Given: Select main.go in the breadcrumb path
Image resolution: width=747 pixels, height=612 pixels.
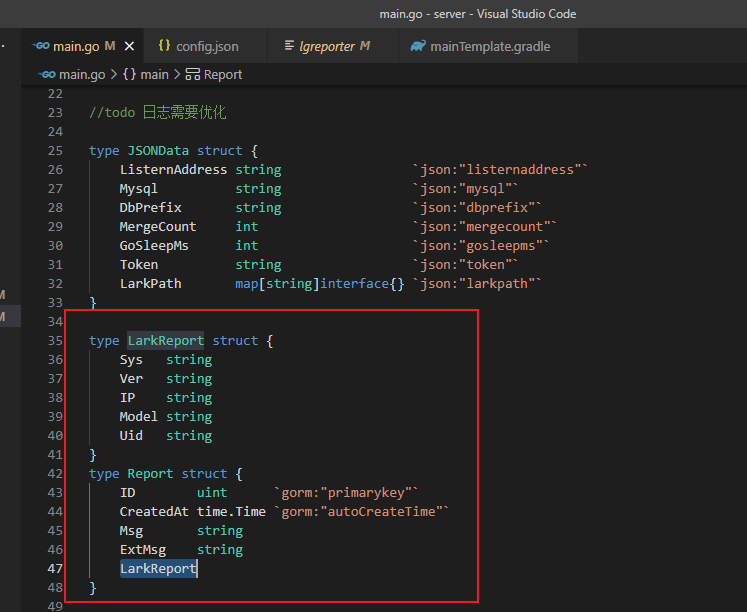Looking at the screenshot, I should [x=82, y=75].
